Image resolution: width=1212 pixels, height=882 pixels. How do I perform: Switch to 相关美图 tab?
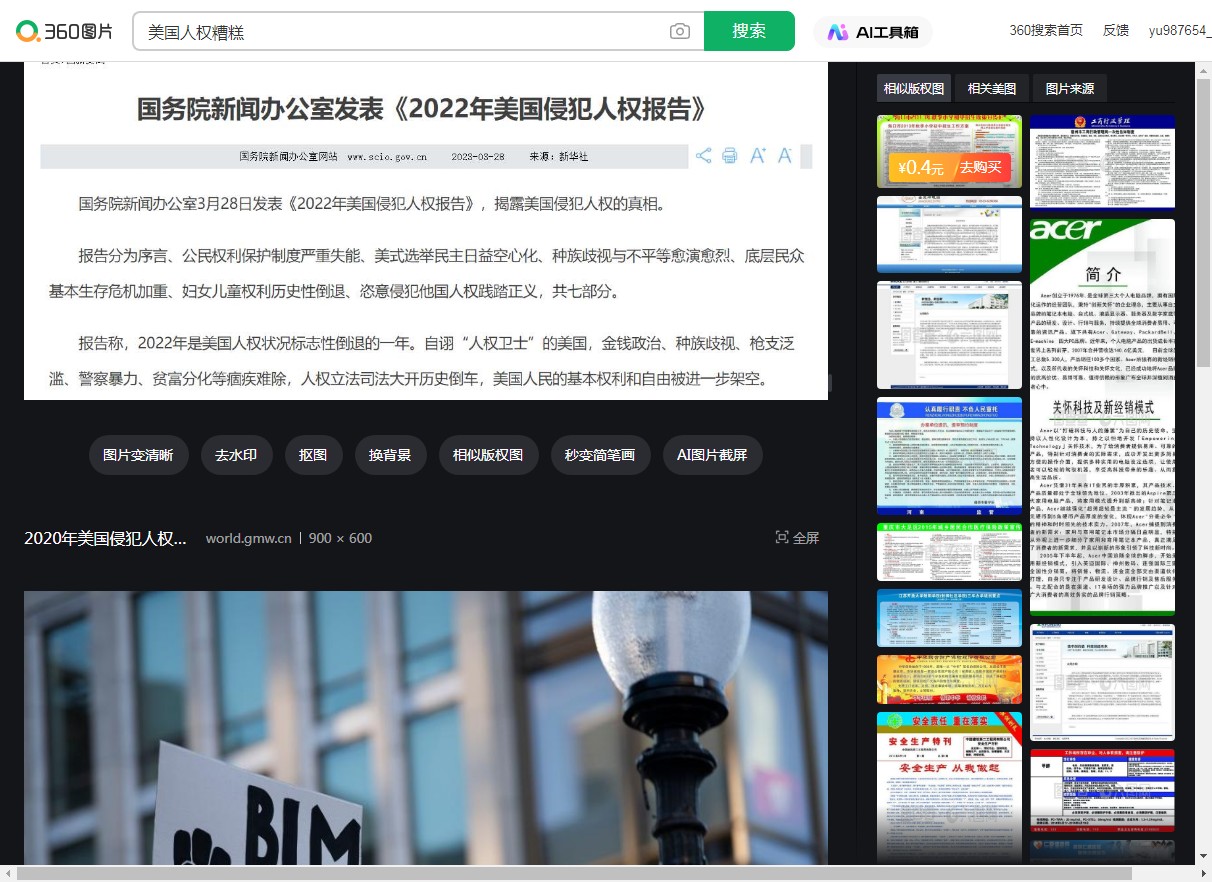pyautogui.click(x=992, y=88)
